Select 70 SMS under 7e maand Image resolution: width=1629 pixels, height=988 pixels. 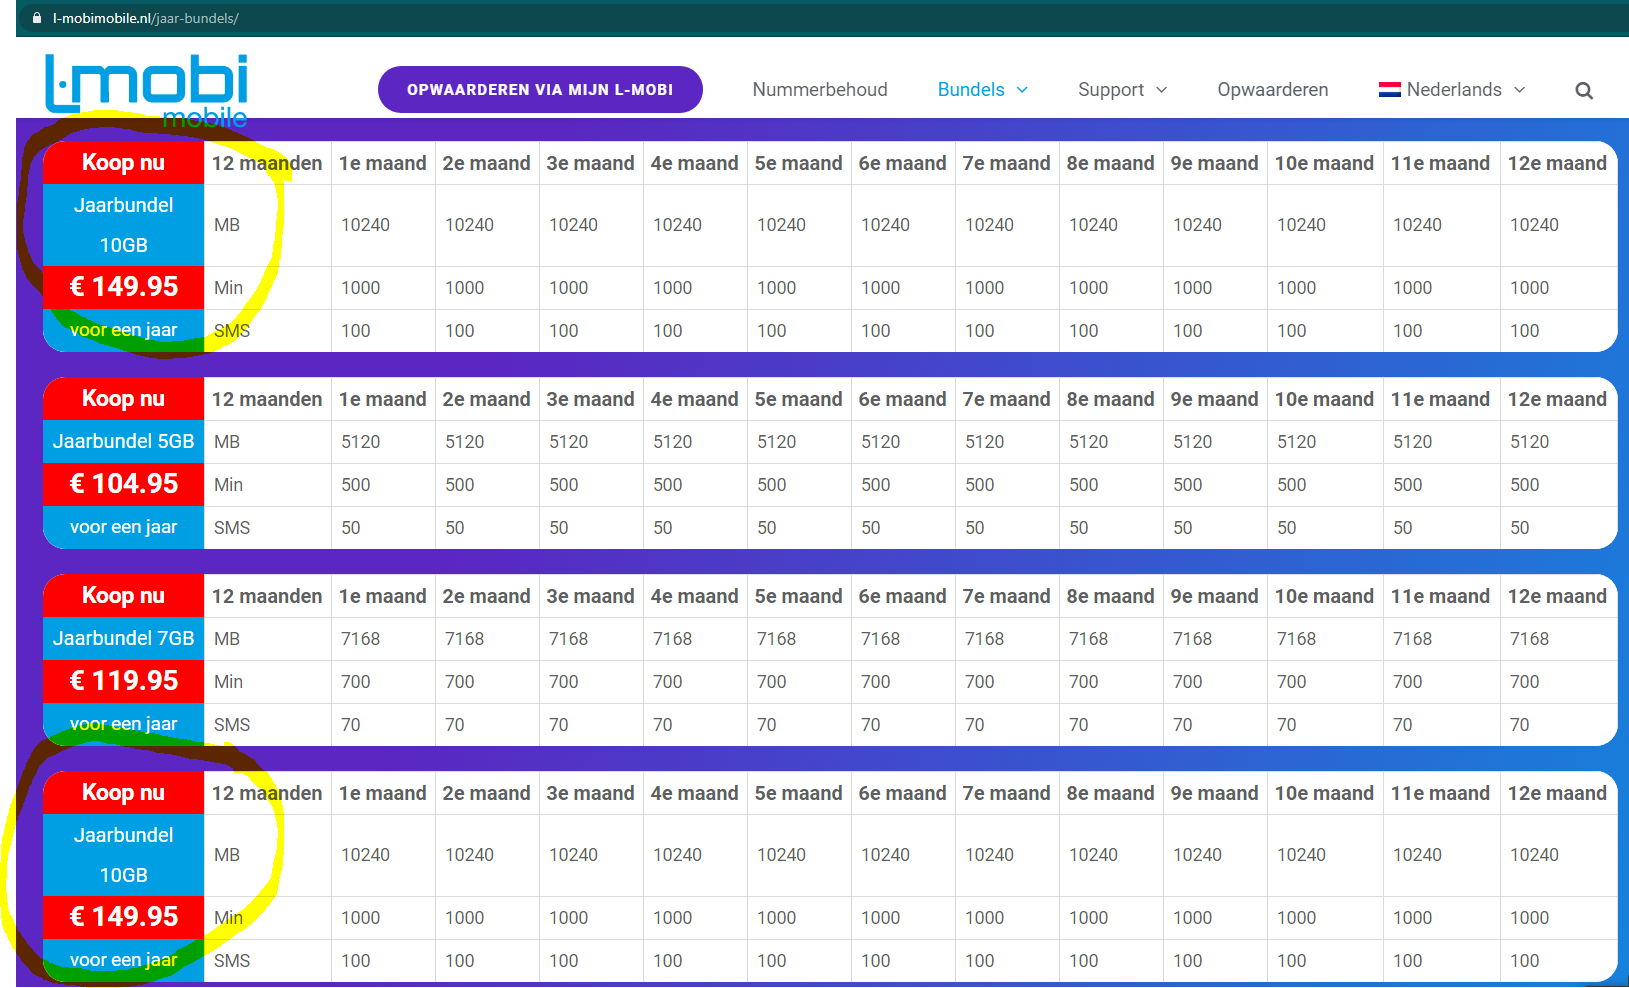click(x=975, y=725)
